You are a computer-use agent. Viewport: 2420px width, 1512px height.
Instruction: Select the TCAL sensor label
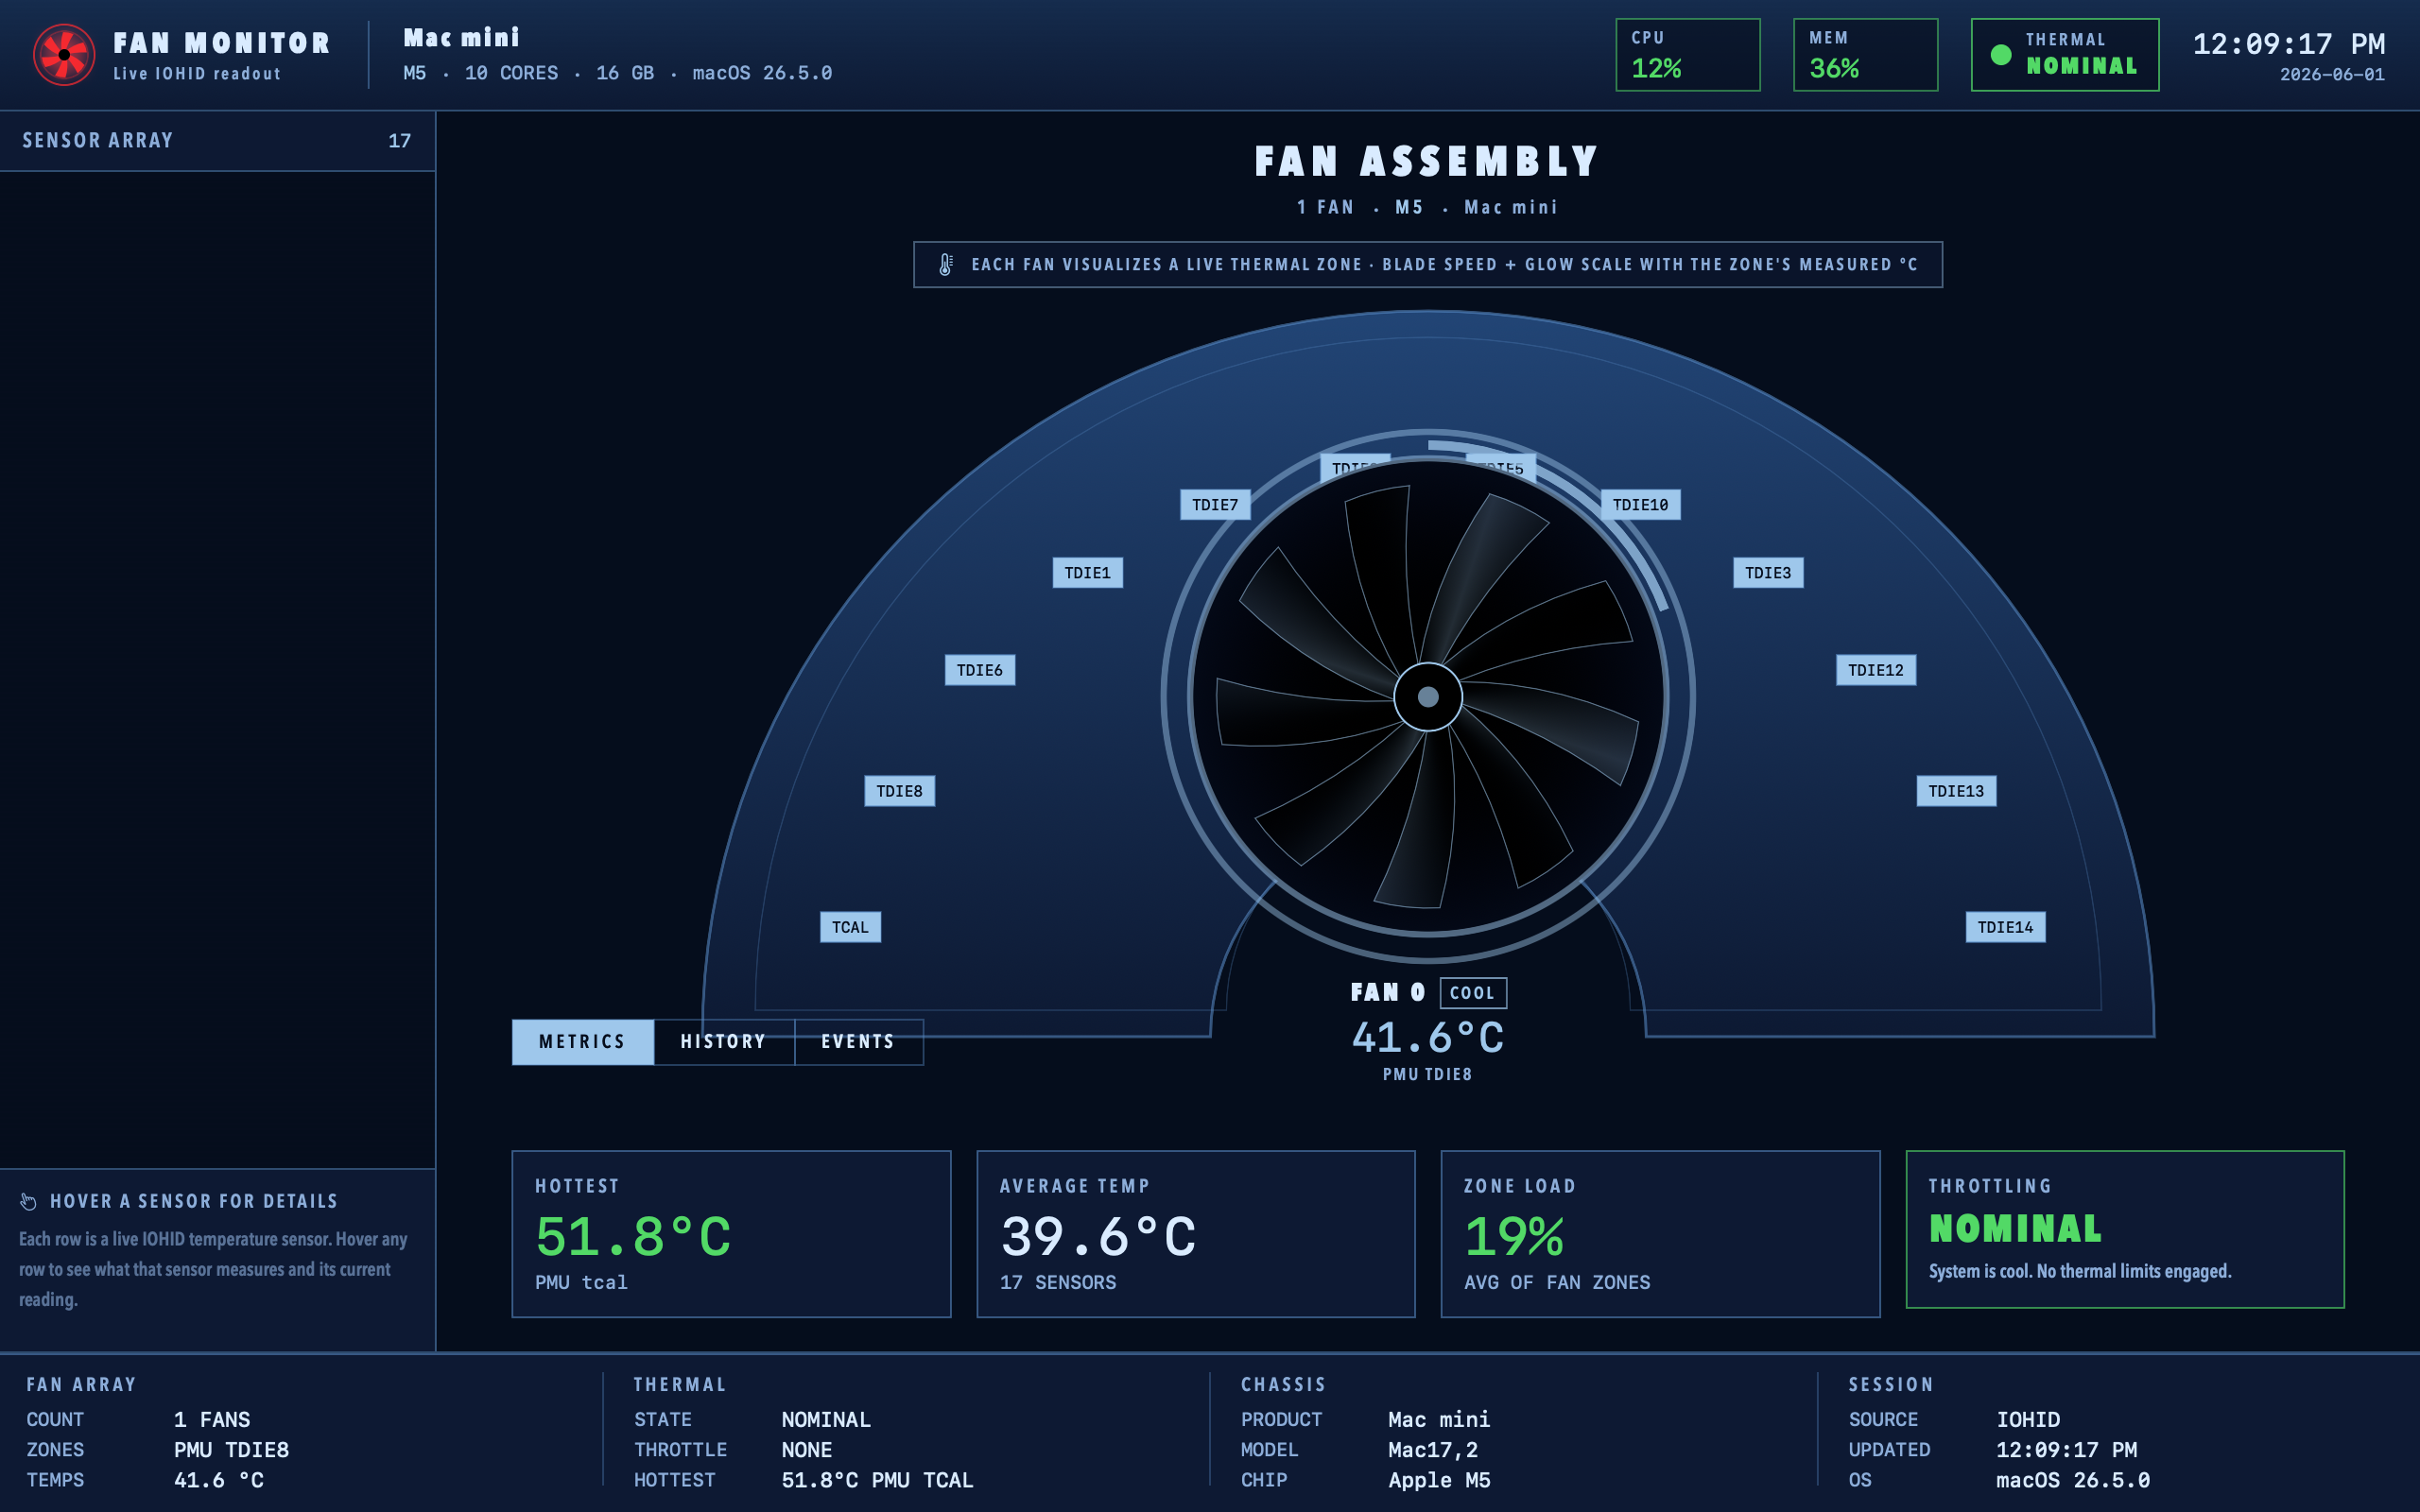tap(851, 927)
